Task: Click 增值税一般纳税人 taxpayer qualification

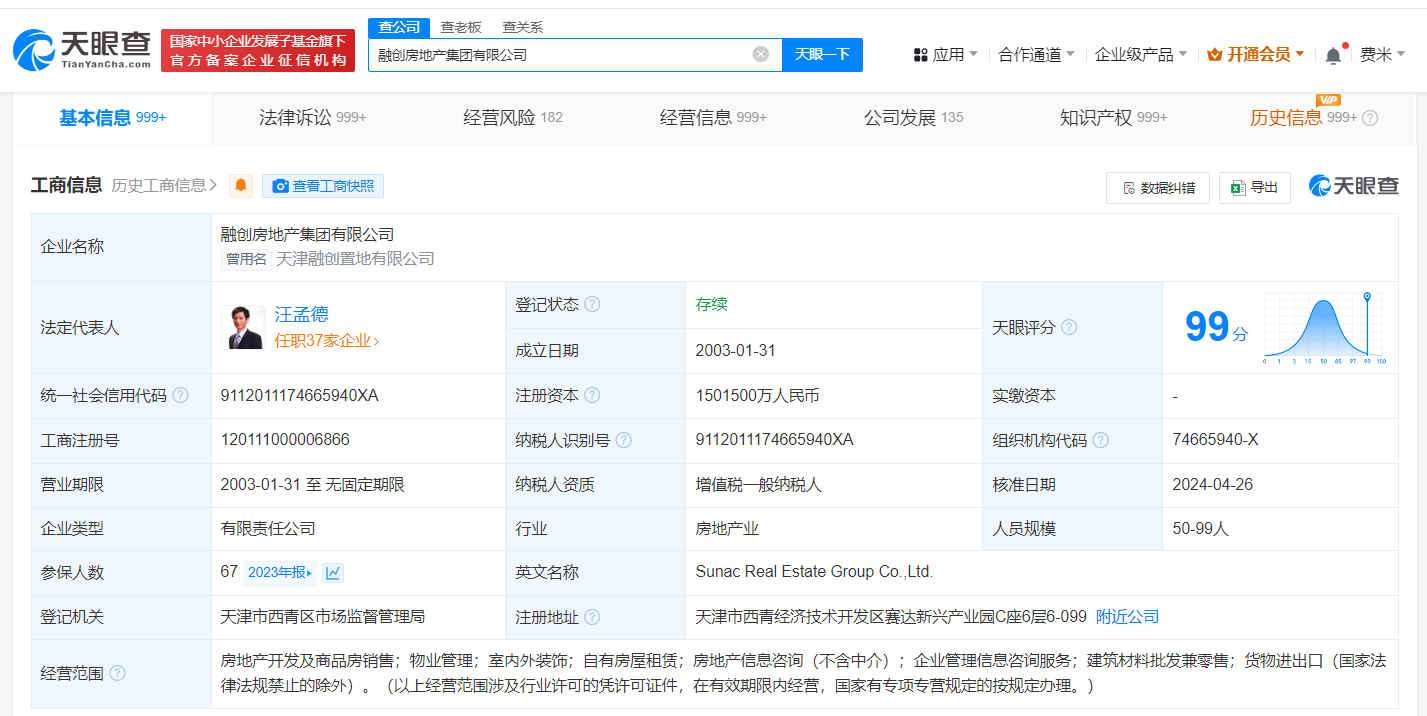Action: 759,485
